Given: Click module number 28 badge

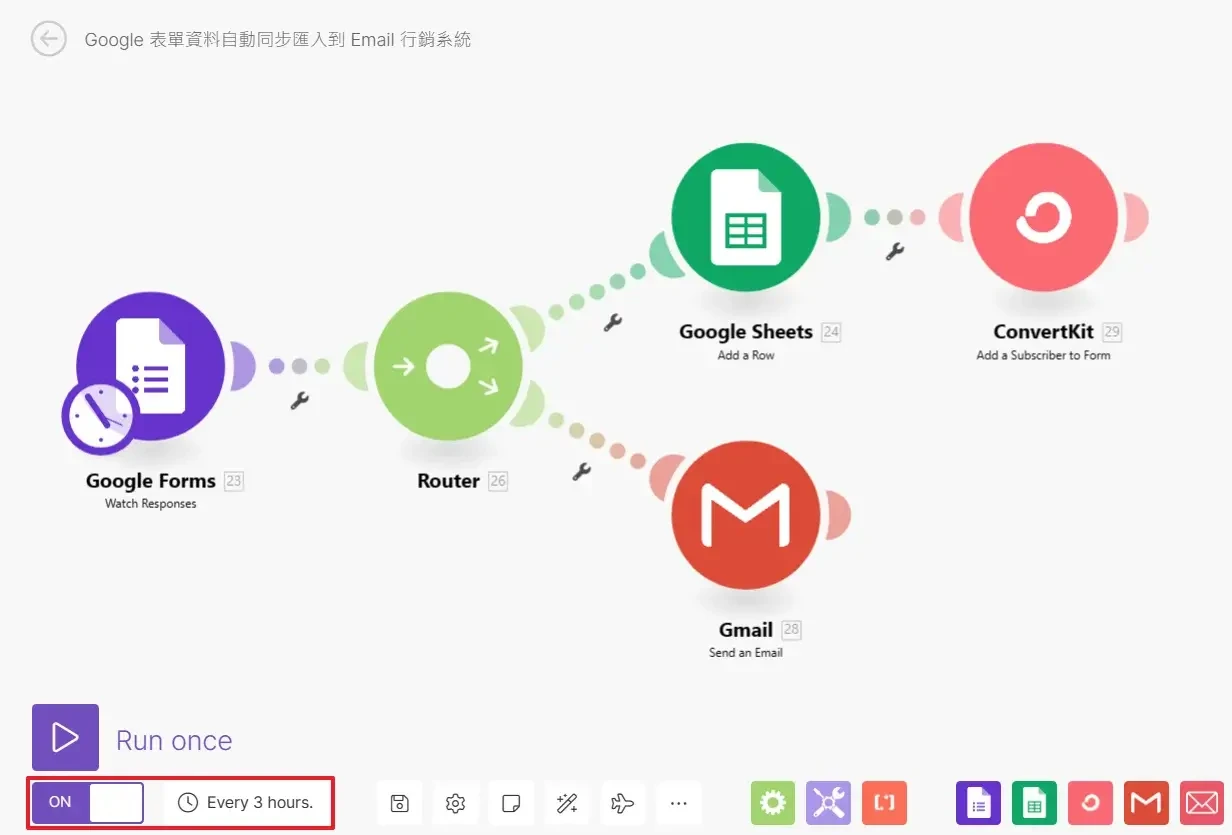Looking at the screenshot, I should (791, 630).
